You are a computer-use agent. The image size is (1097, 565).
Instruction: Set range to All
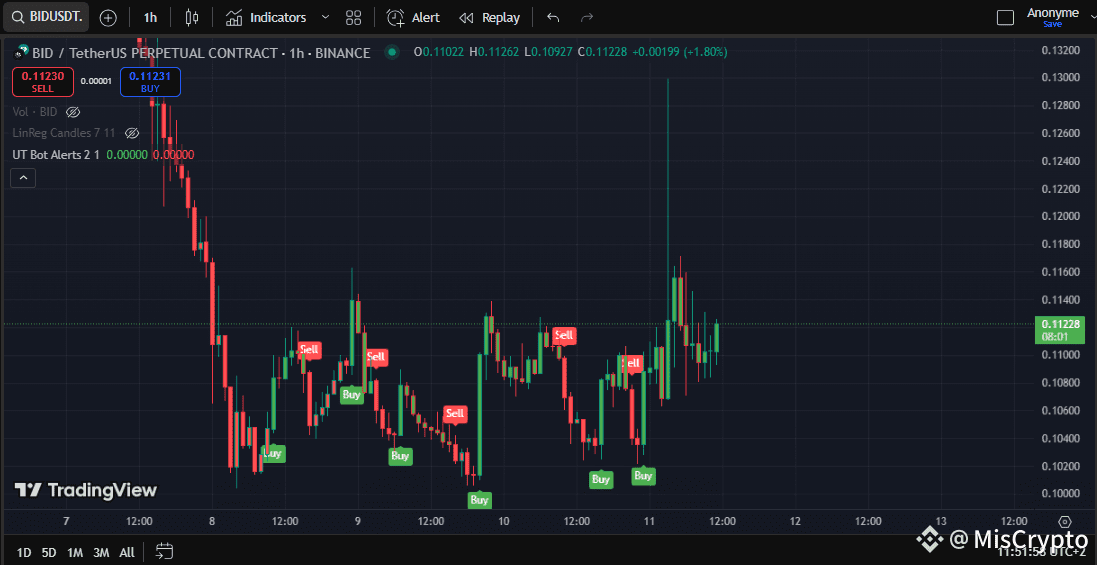coord(127,552)
